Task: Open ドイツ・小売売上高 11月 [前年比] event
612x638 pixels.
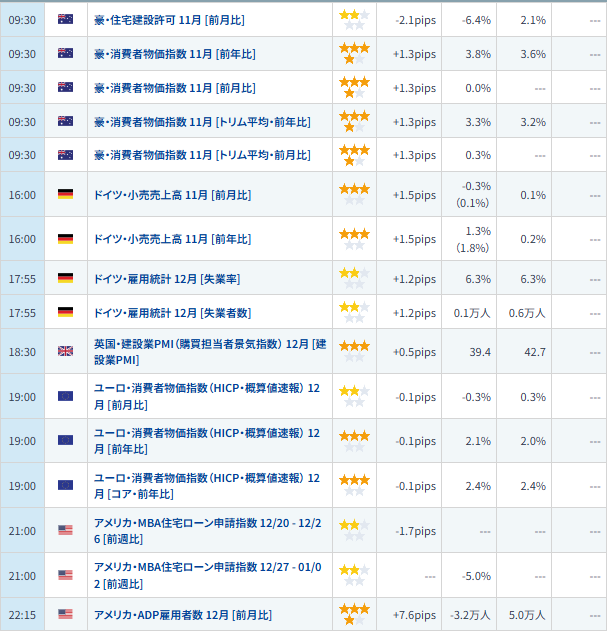Action: click(x=172, y=239)
